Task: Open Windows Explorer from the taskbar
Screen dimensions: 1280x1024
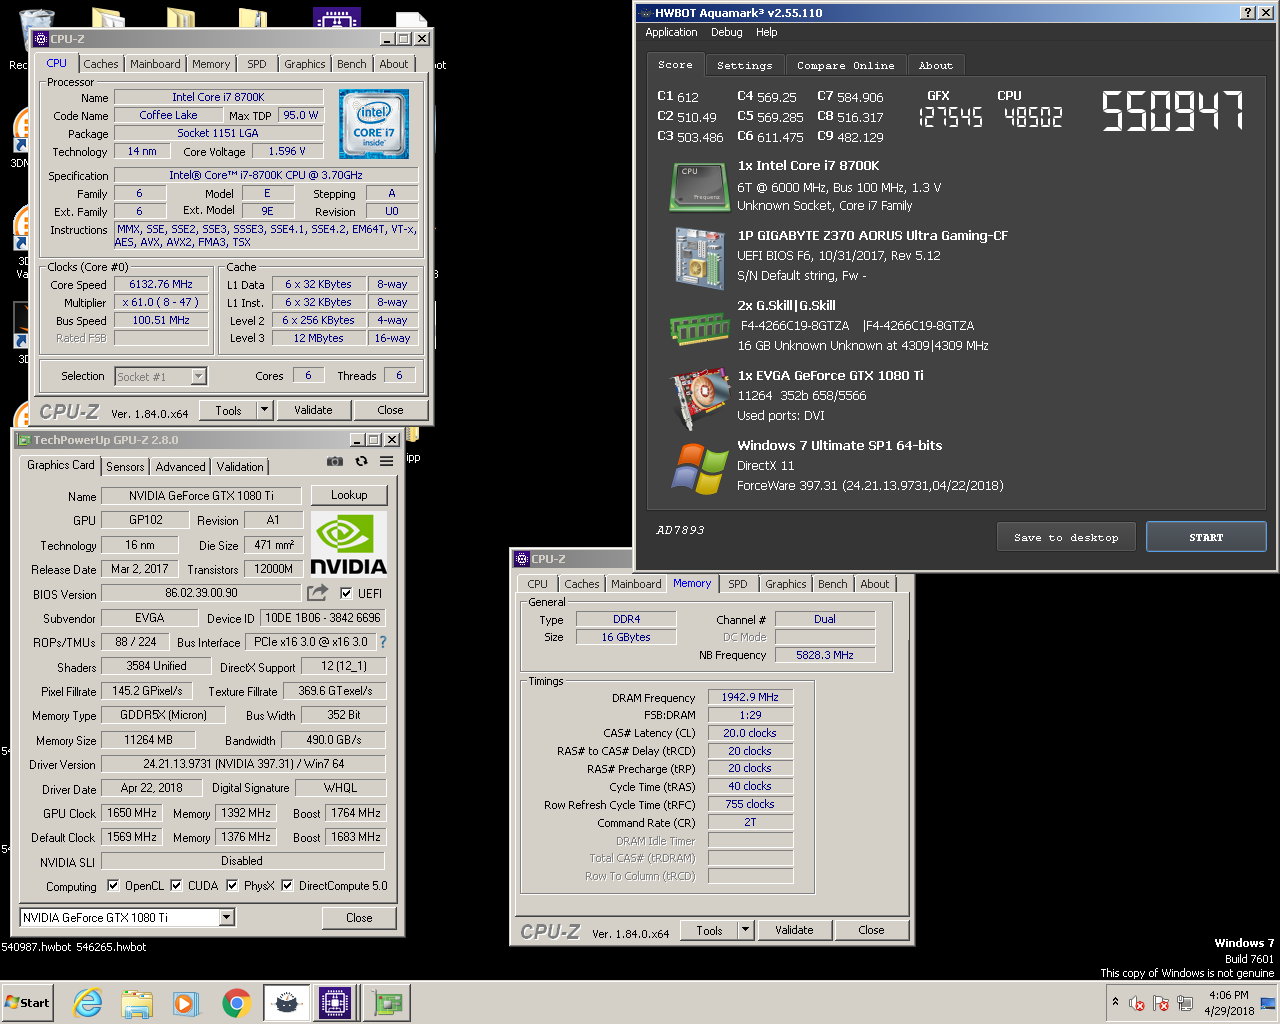Action: [137, 1003]
